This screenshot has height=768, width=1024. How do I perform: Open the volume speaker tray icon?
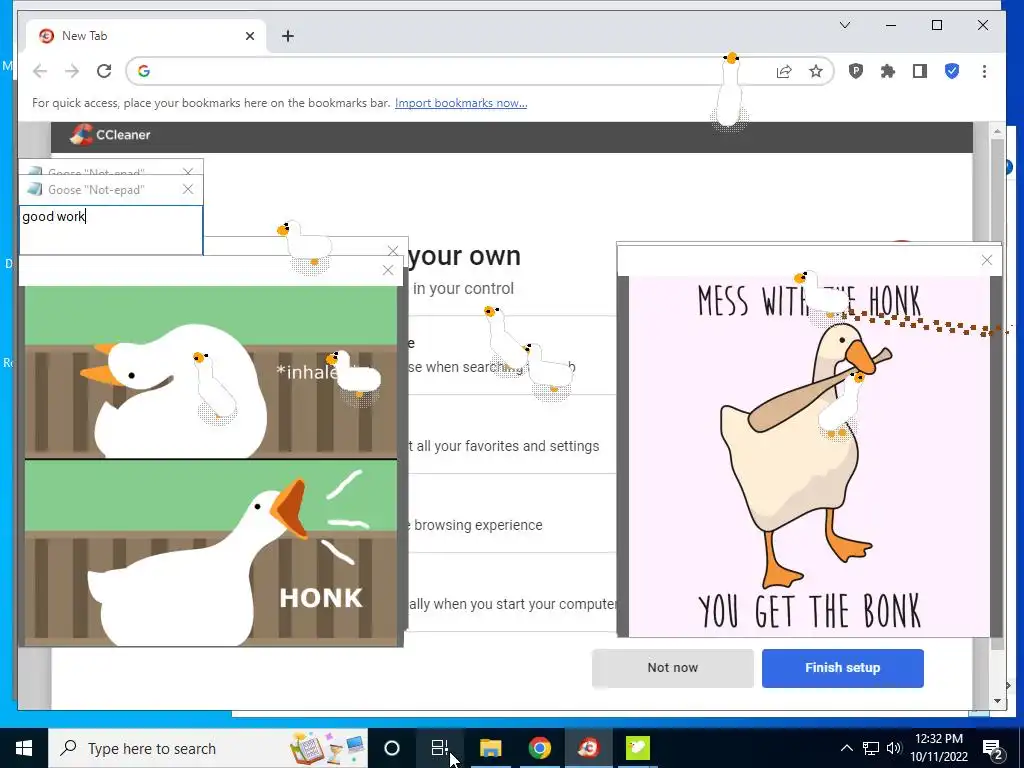pos(894,748)
